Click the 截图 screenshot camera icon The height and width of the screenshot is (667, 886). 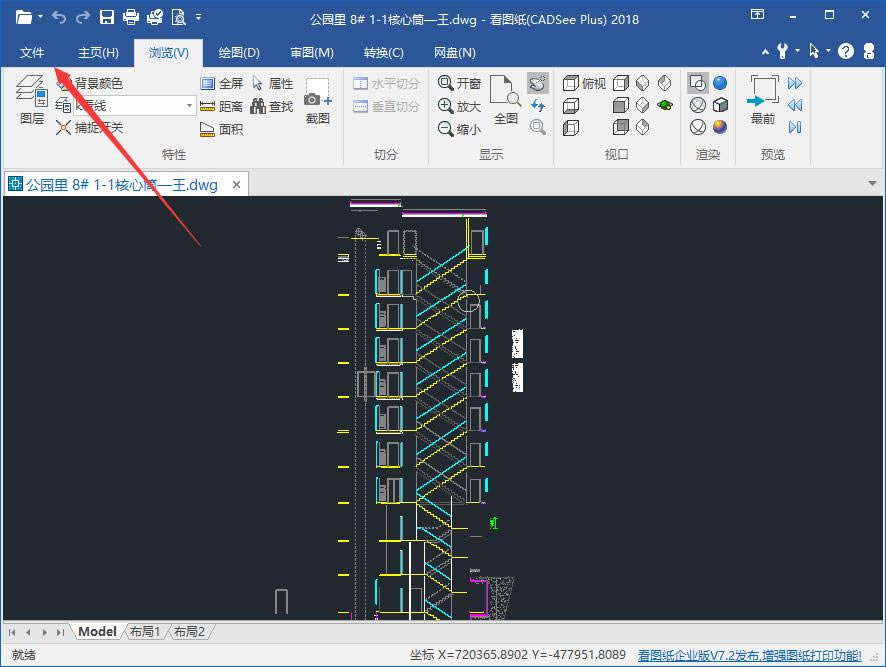coord(318,104)
